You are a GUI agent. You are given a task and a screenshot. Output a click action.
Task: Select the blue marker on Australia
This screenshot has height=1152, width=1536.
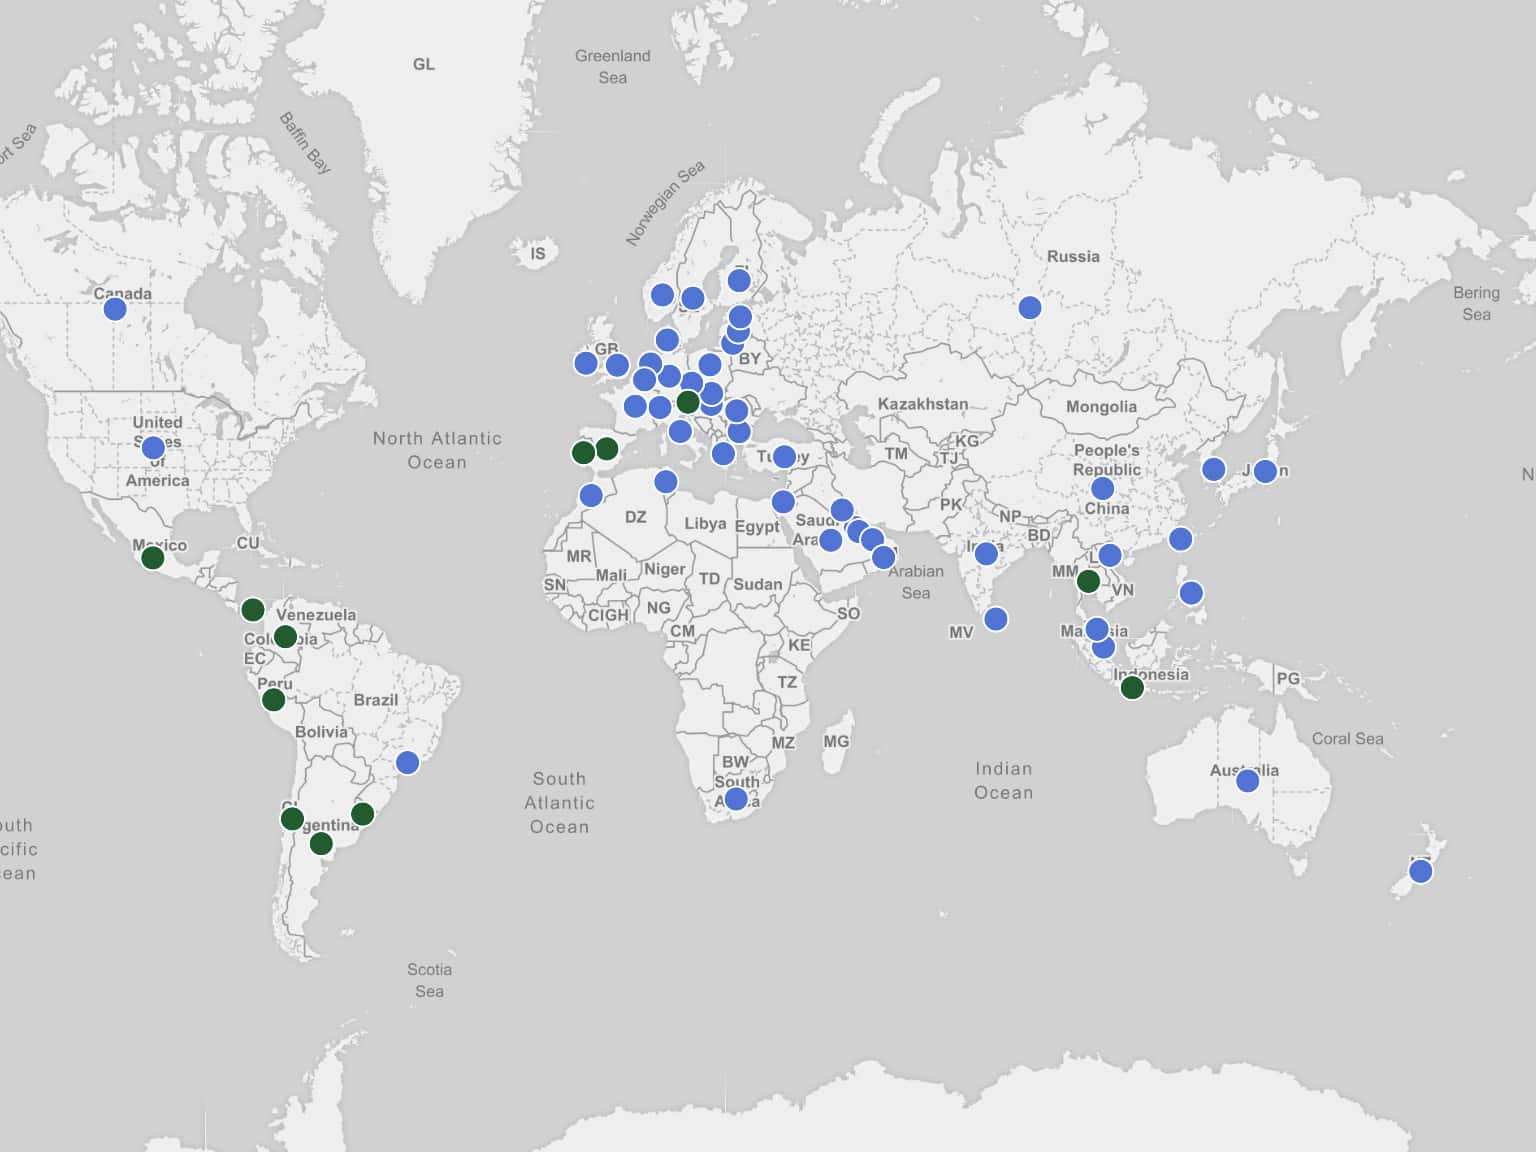pyautogui.click(x=1247, y=781)
